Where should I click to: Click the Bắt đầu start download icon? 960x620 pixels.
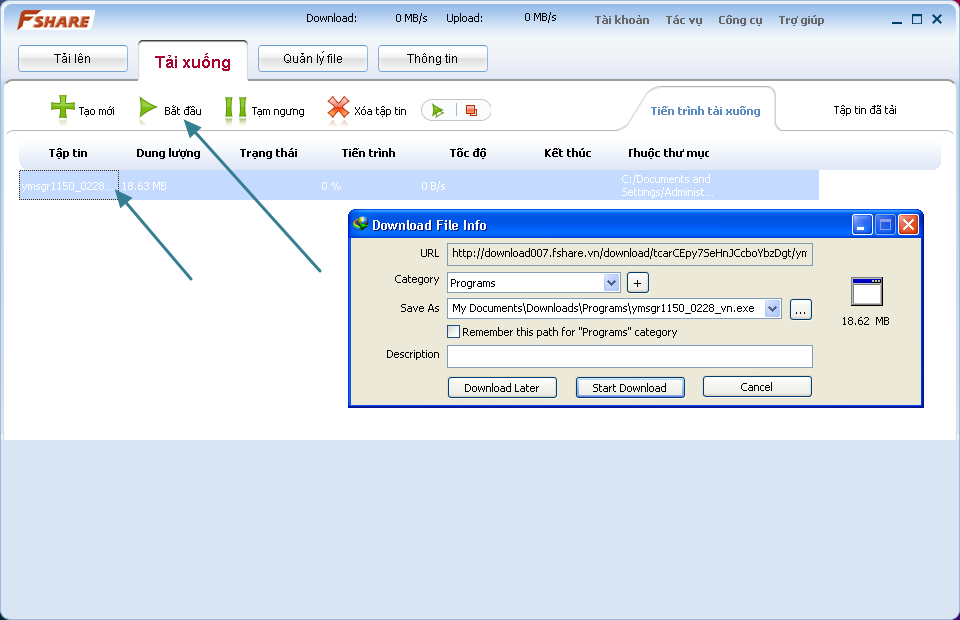pos(148,110)
